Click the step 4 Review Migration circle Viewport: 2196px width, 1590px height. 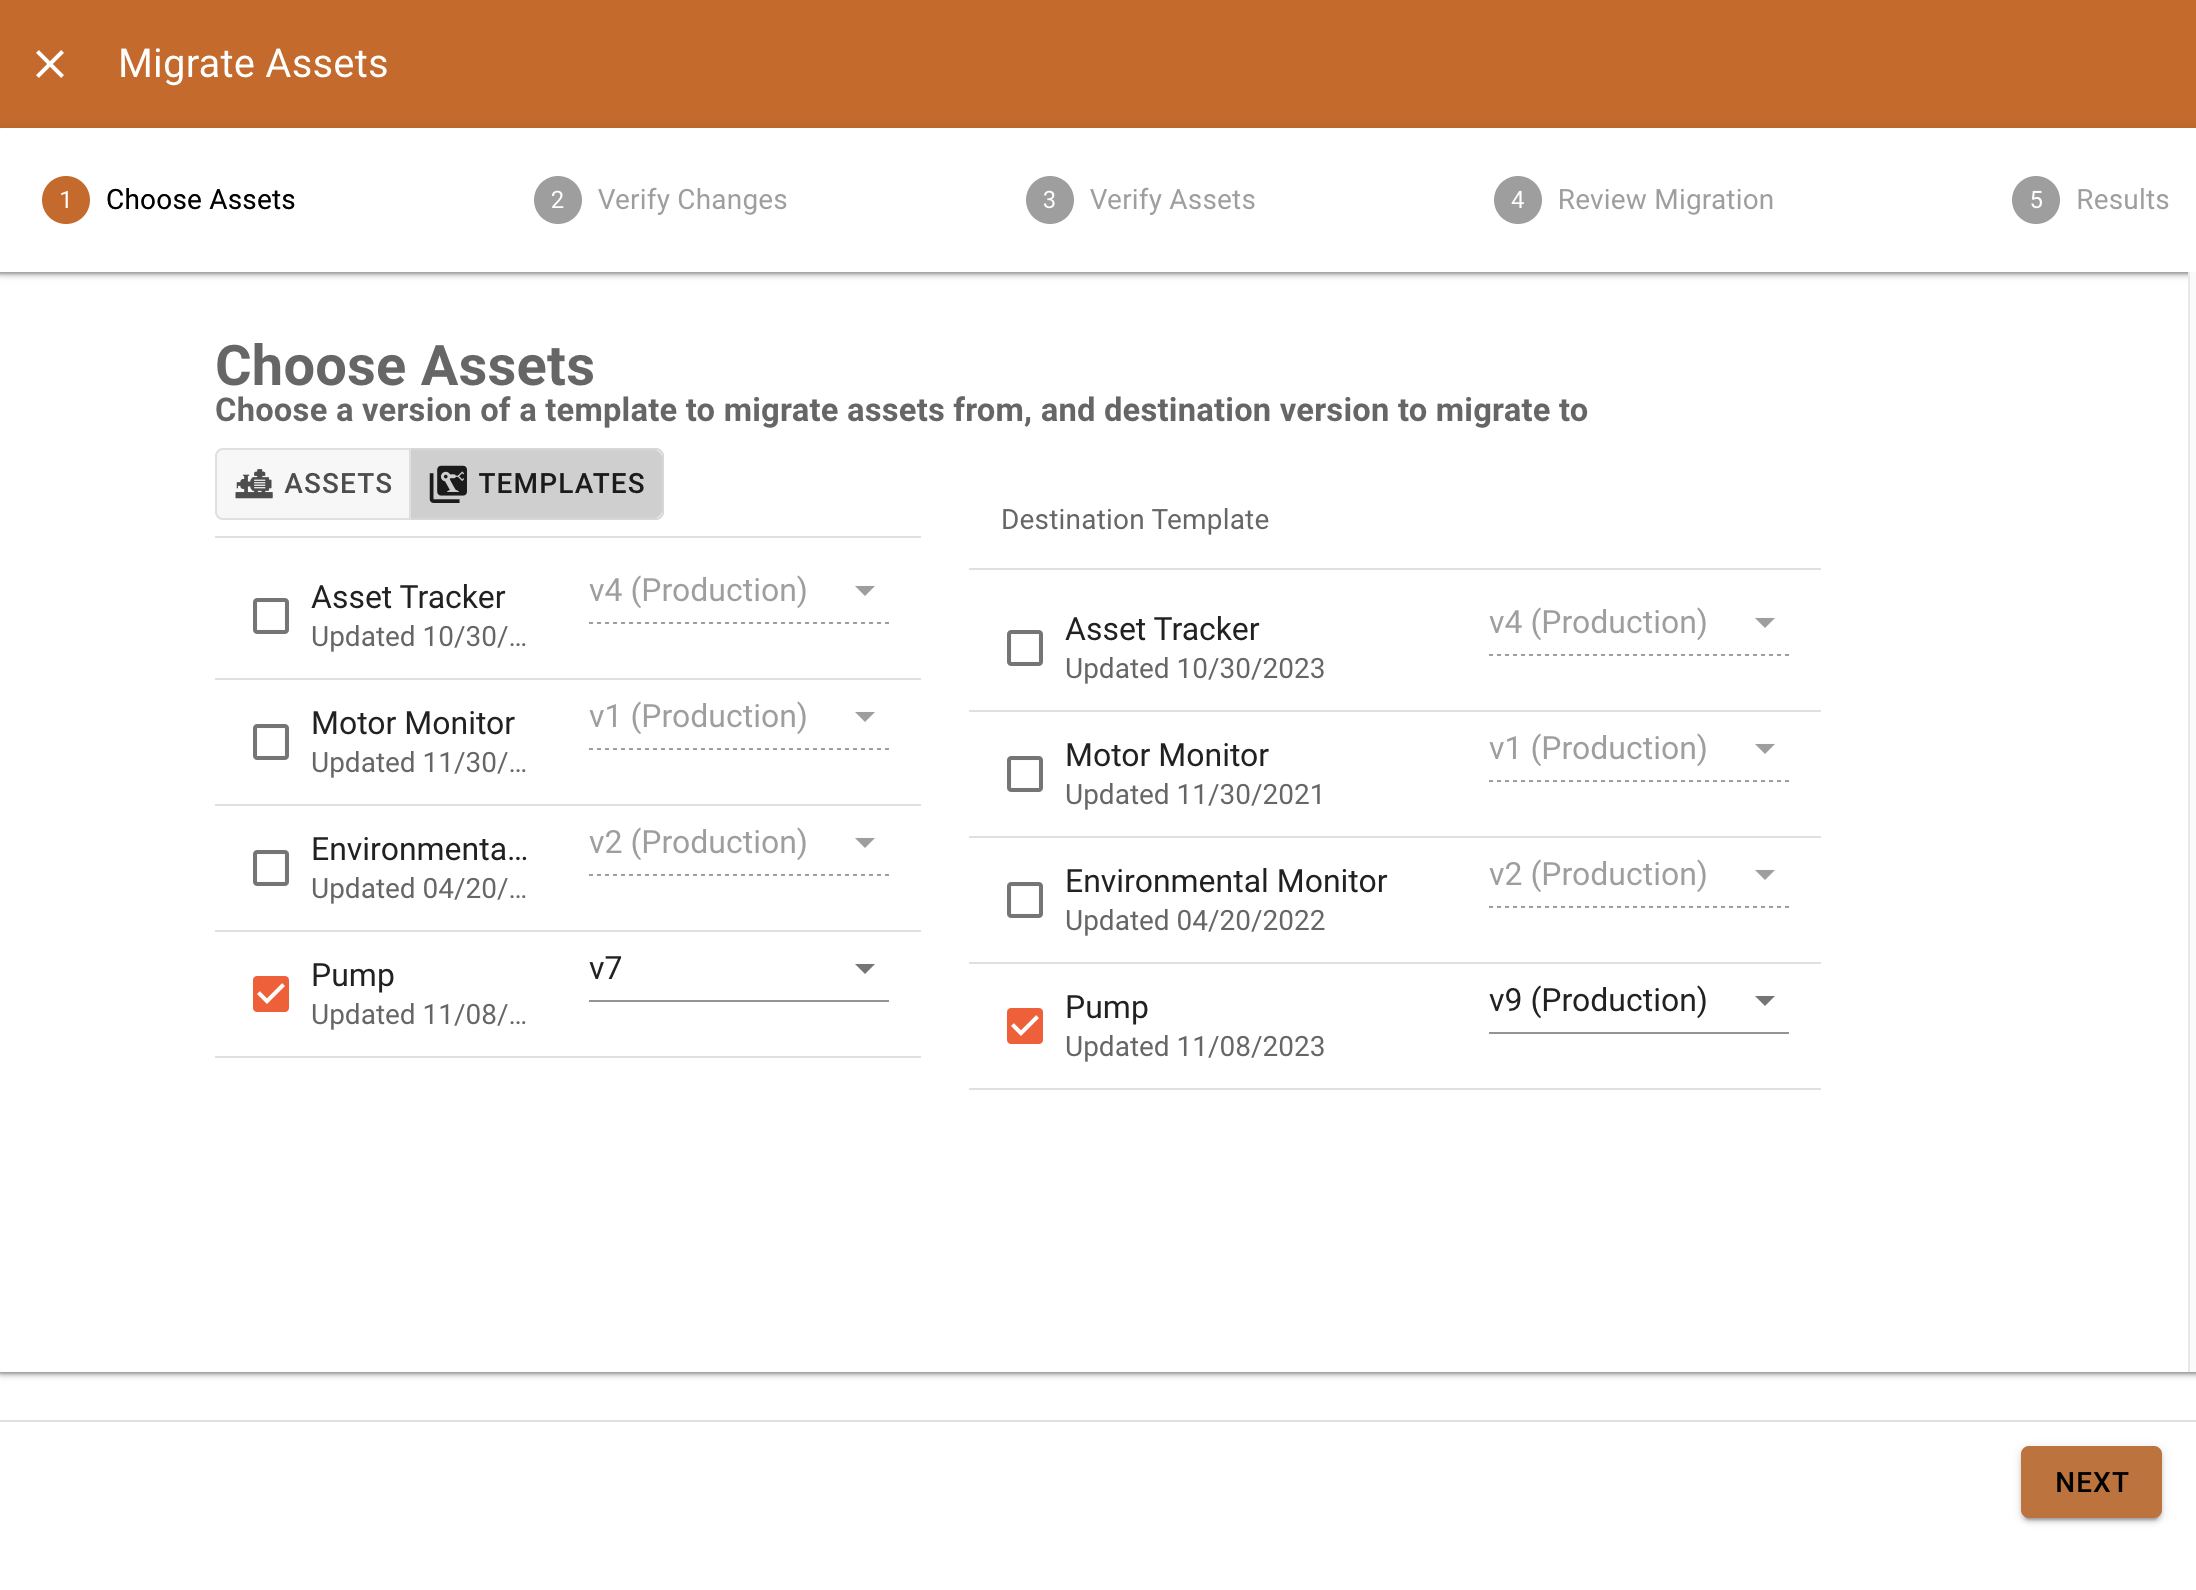(1516, 199)
